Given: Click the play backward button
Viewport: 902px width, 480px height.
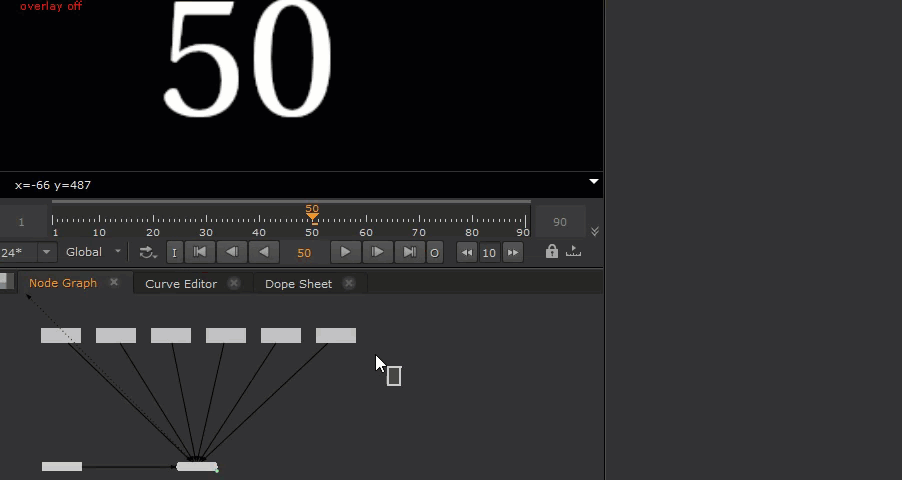Looking at the screenshot, I should pos(264,252).
